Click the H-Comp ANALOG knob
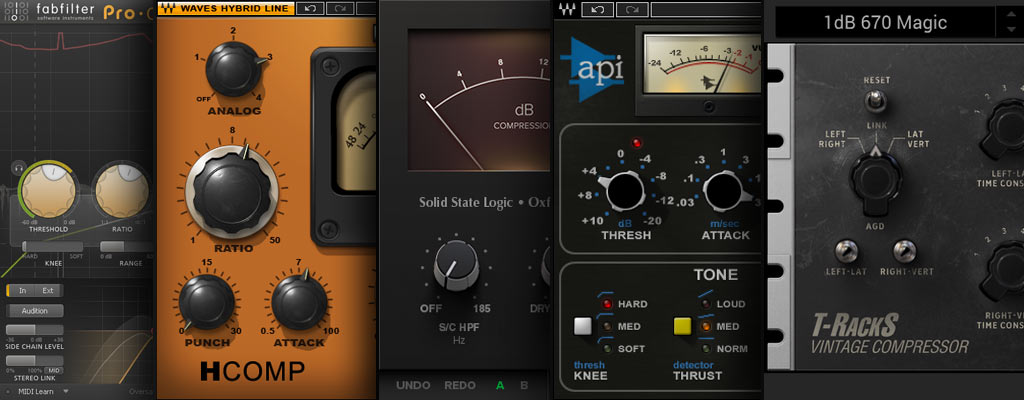The height and width of the screenshot is (400, 1024). coord(232,69)
